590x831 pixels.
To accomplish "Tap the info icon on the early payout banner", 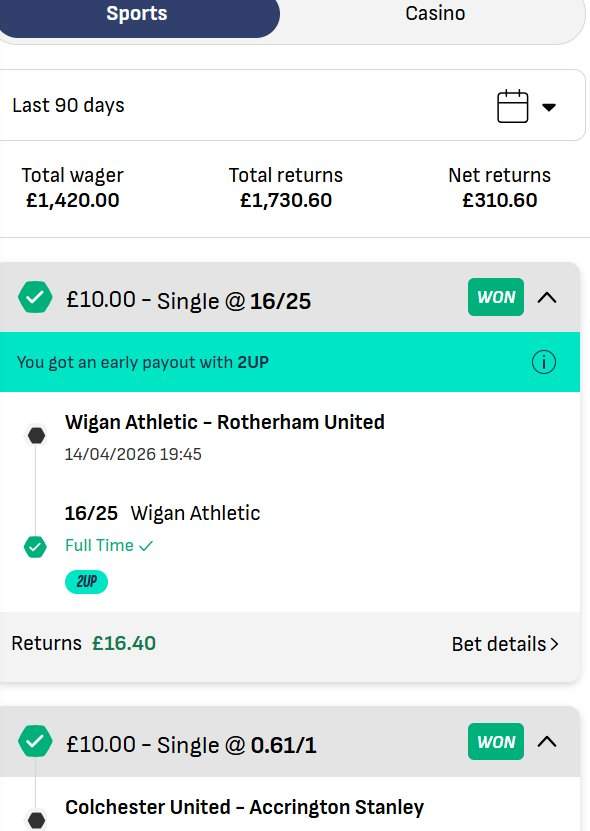I will pyautogui.click(x=544, y=362).
